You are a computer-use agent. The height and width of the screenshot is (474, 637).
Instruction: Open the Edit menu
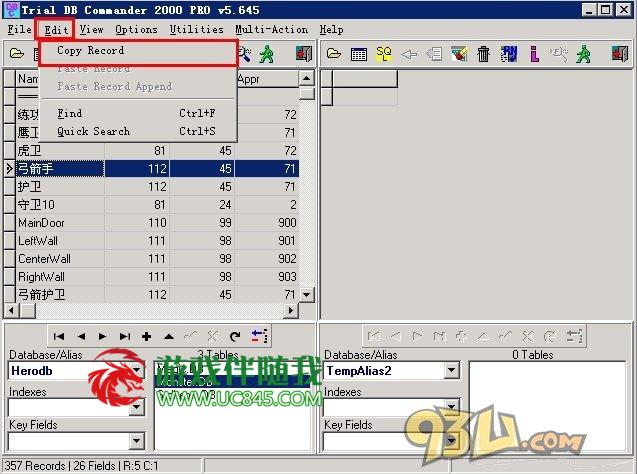tap(56, 29)
